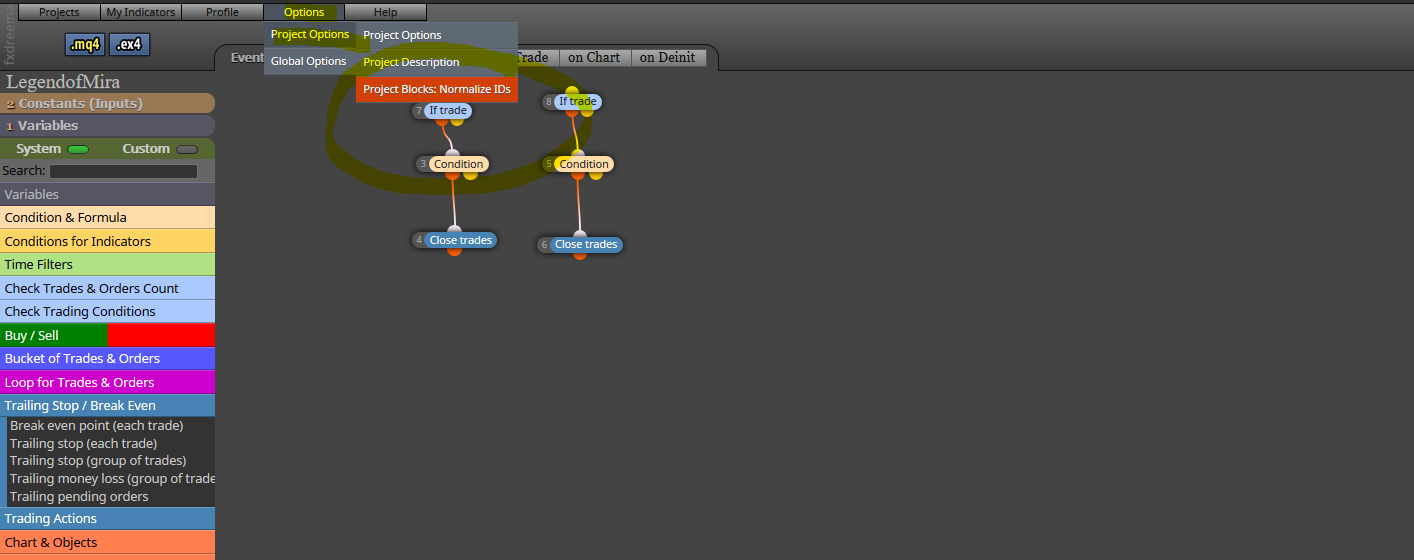The height and width of the screenshot is (560, 1414).
Task: Expand the Trading Actions category
Action: 107,518
